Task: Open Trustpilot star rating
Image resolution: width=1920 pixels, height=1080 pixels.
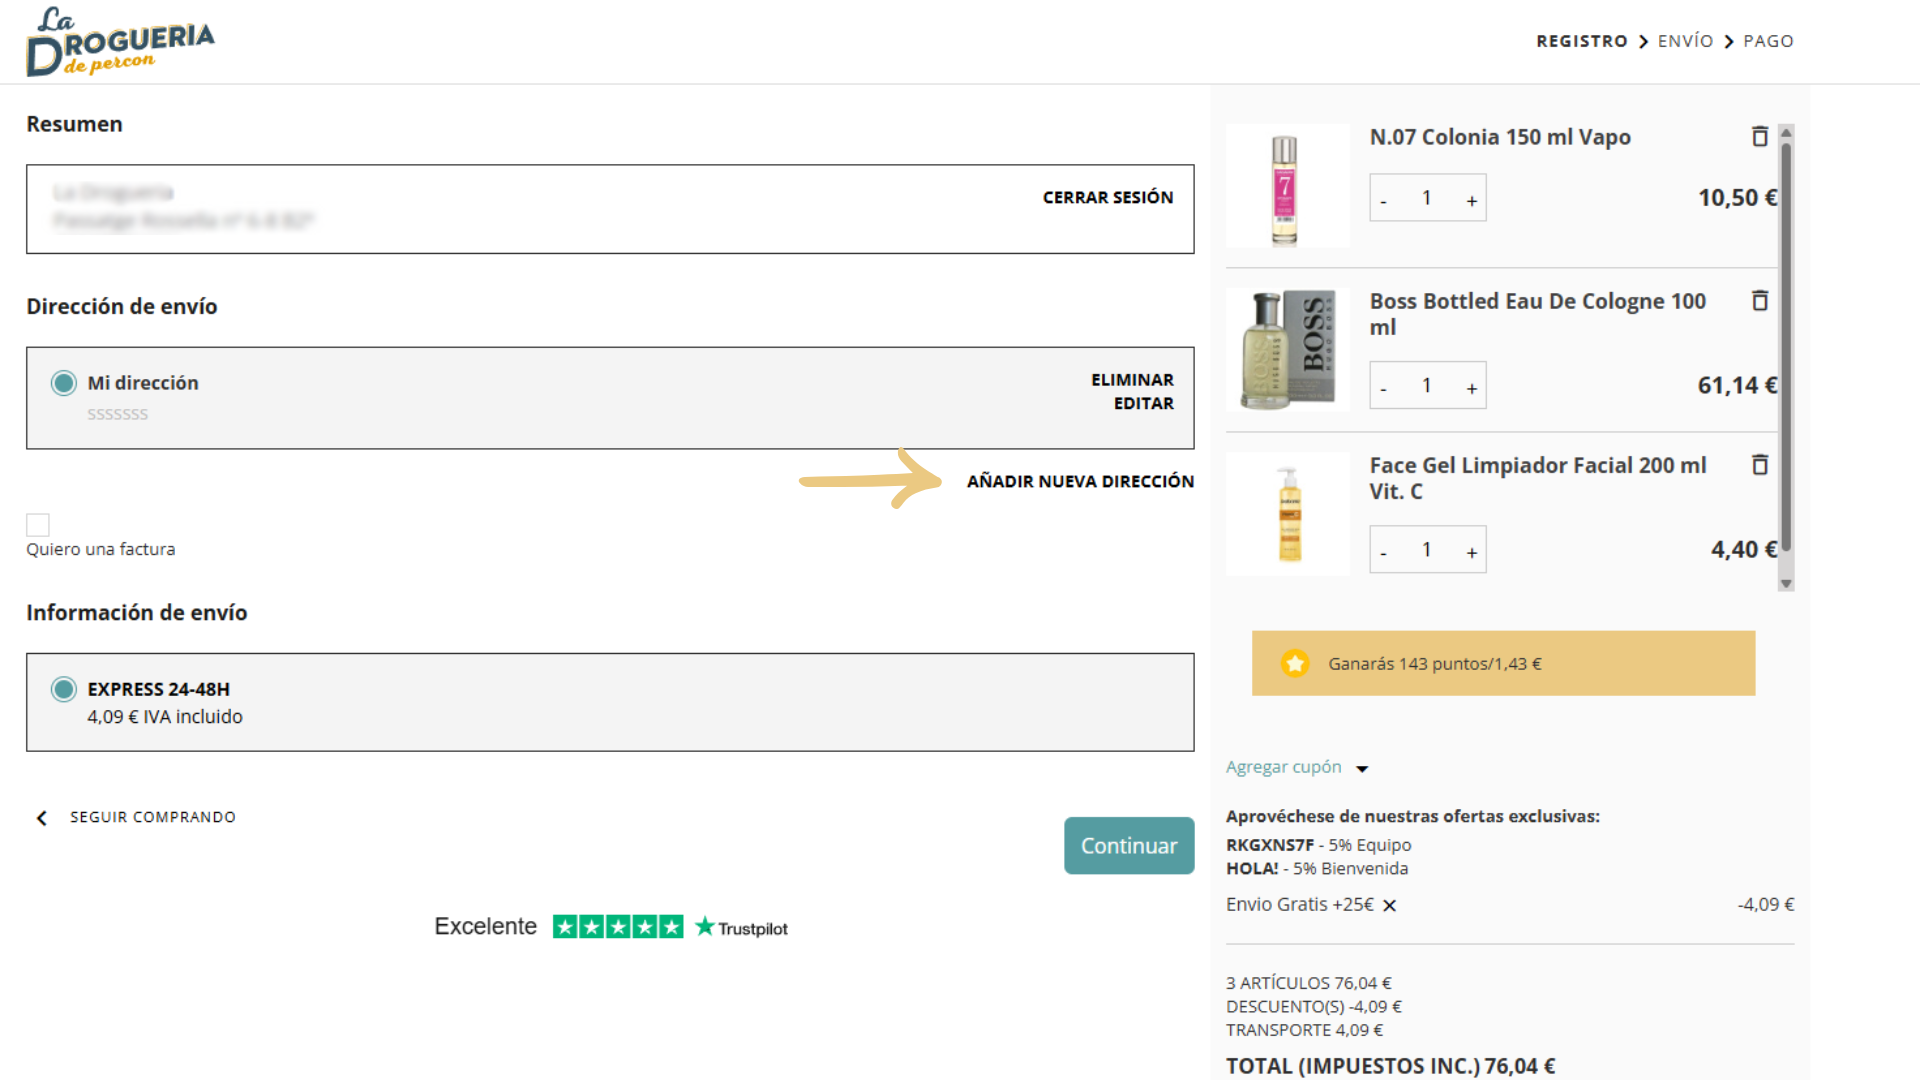Action: coord(618,927)
